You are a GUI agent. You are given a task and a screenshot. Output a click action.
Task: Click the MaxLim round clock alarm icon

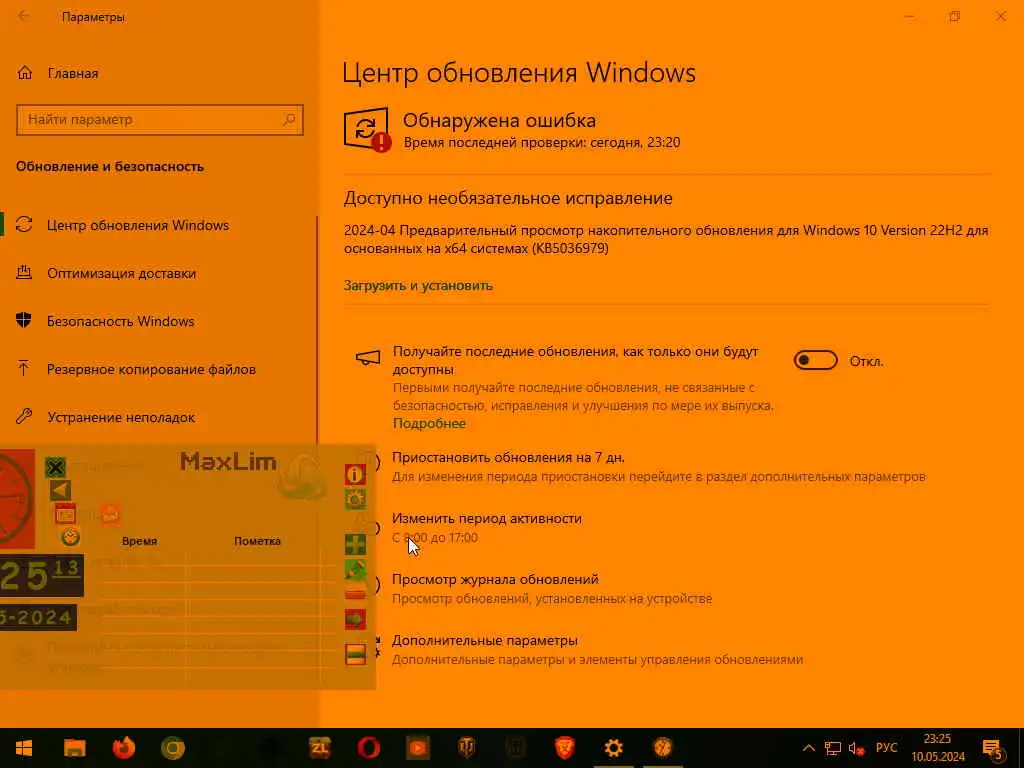click(71, 537)
